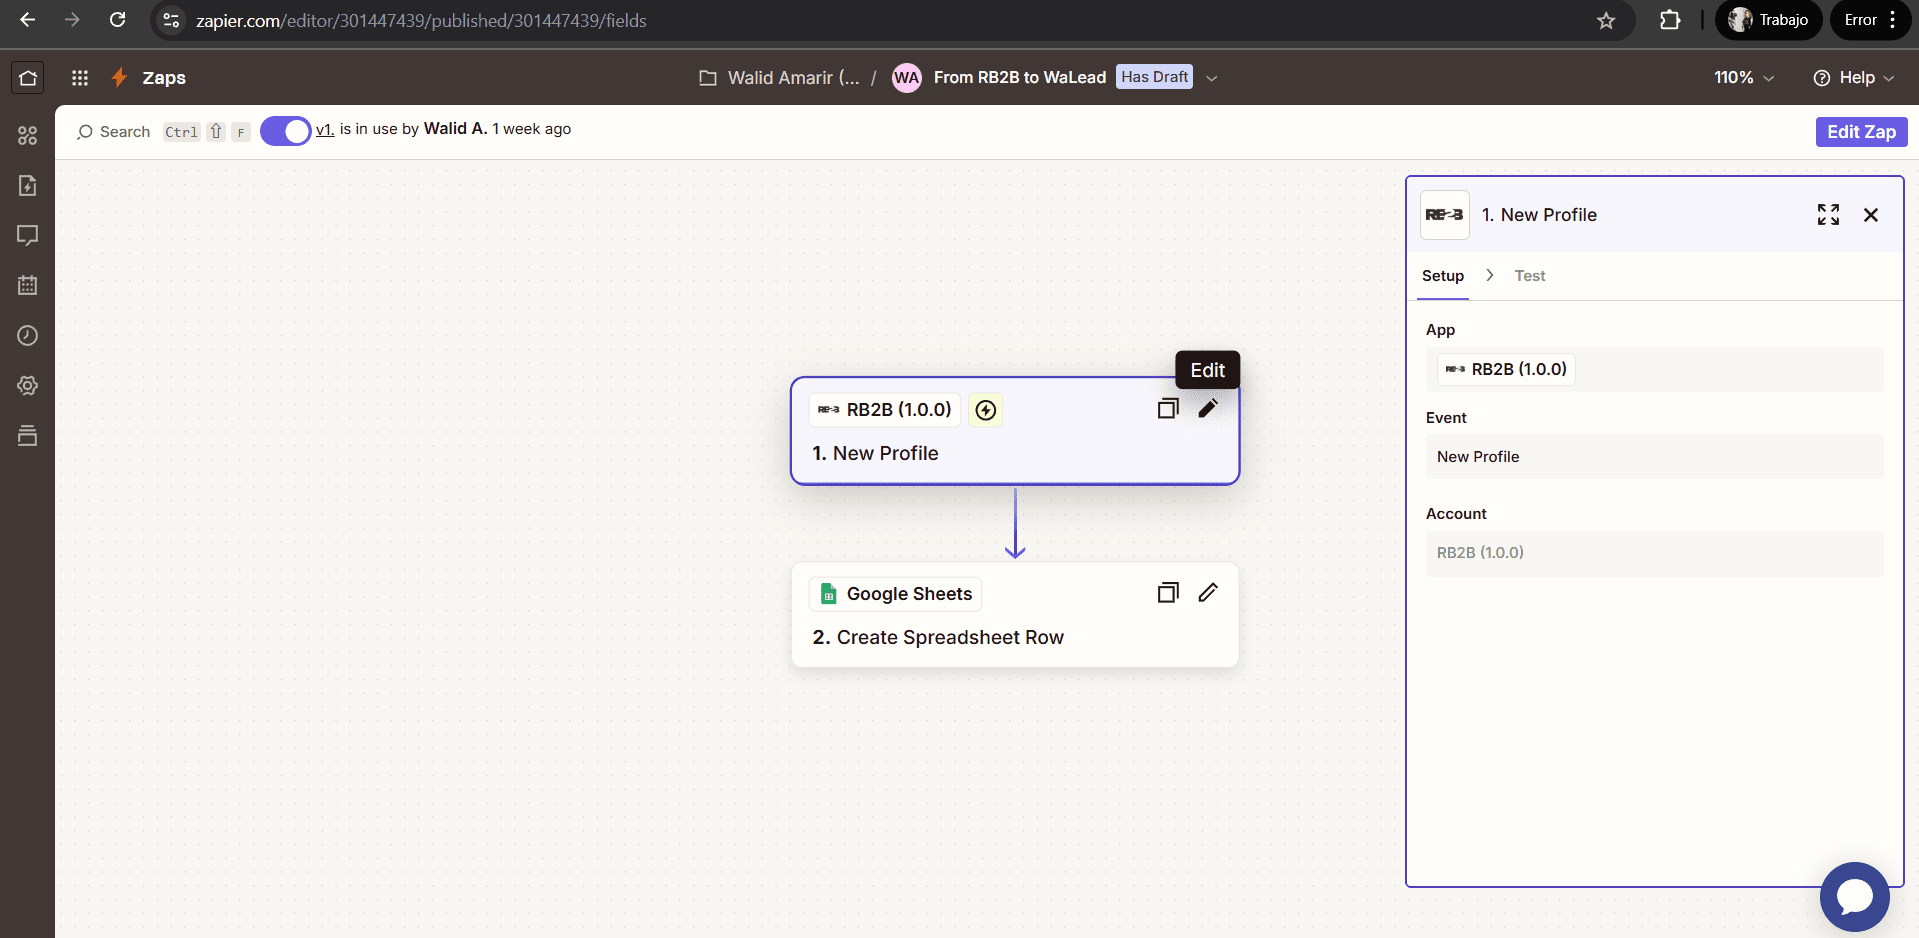Click the trigger lightning badge on step 1
The image size is (1919, 938).
tap(986, 410)
